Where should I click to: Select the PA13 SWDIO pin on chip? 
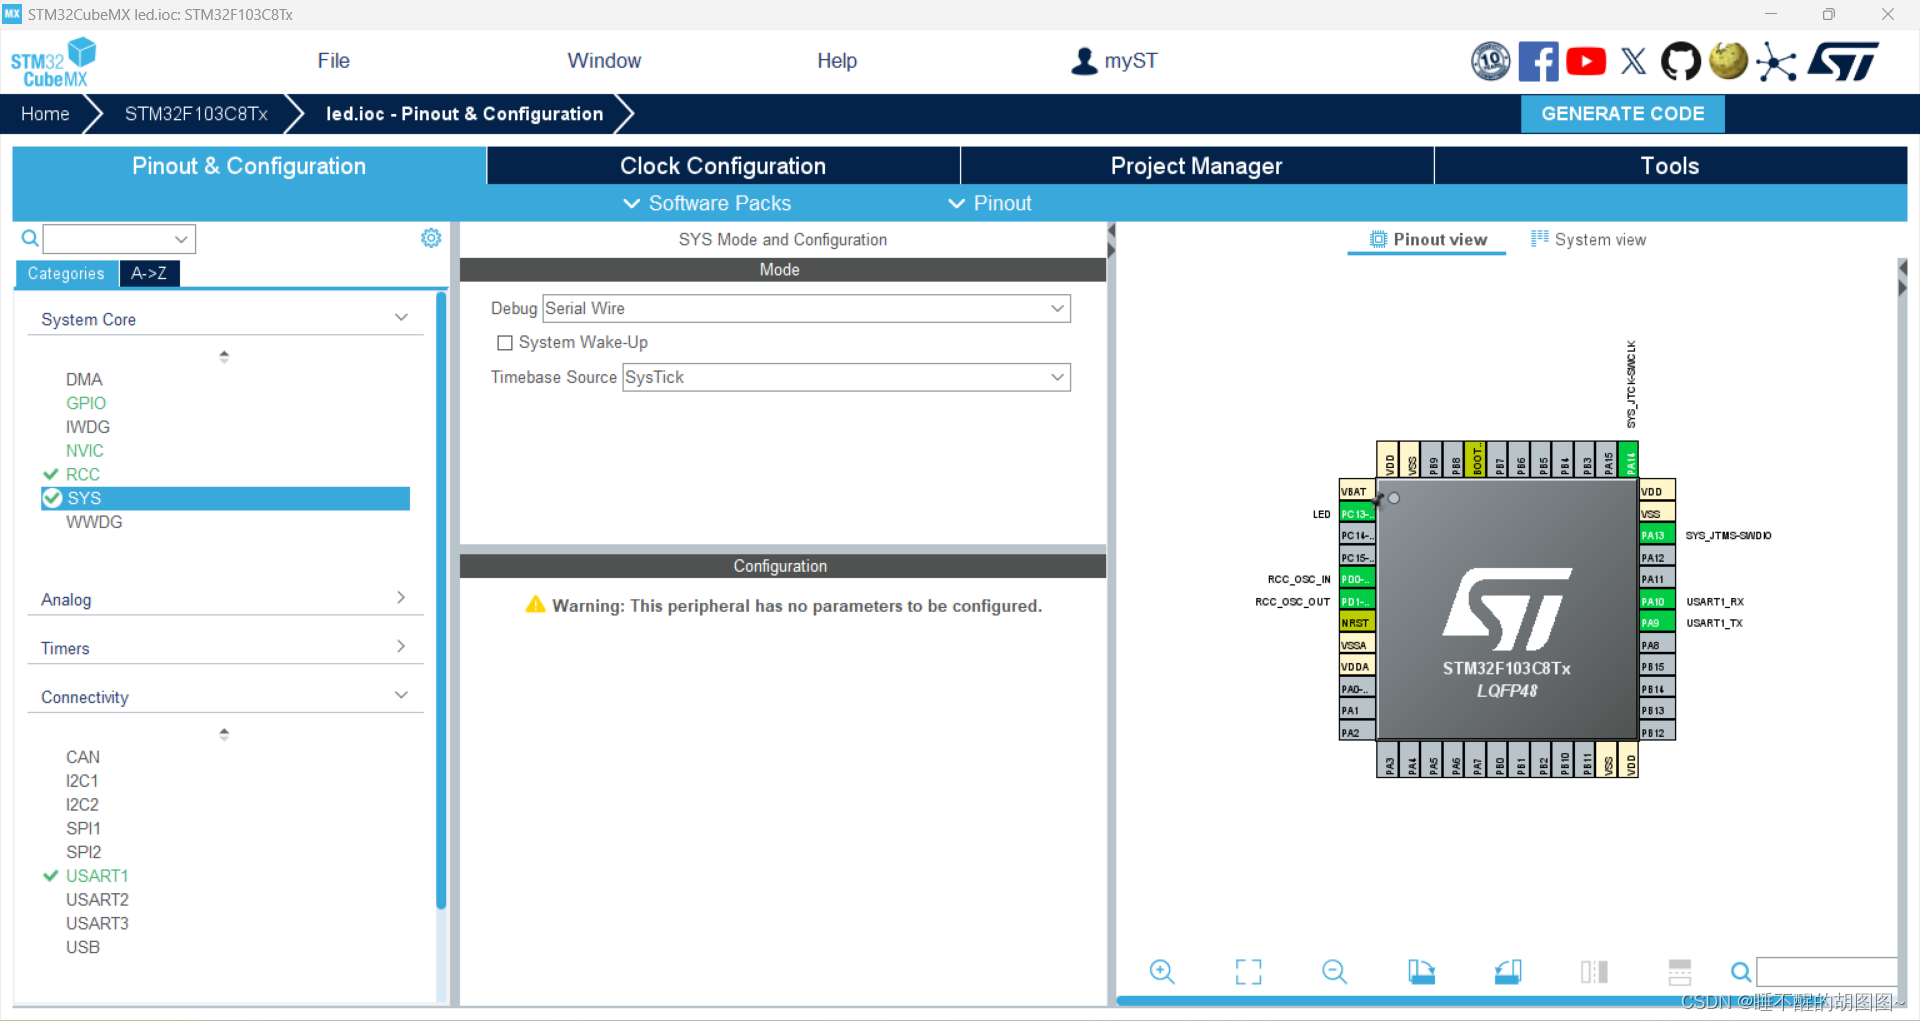point(1657,535)
